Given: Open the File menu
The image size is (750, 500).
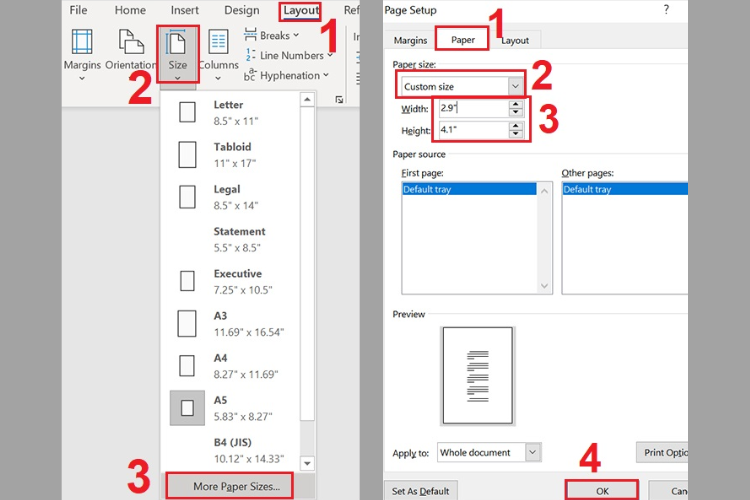Looking at the screenshot, I should pos(78,10).
